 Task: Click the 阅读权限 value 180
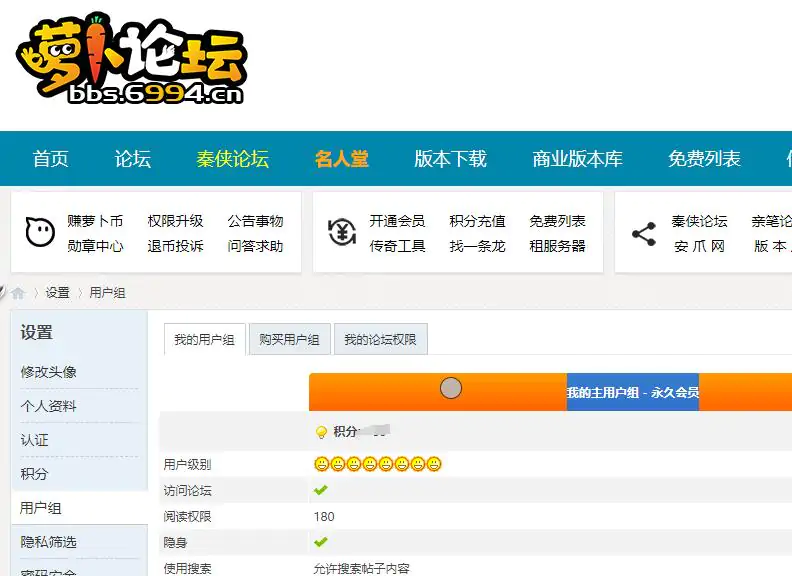point(324,516)
